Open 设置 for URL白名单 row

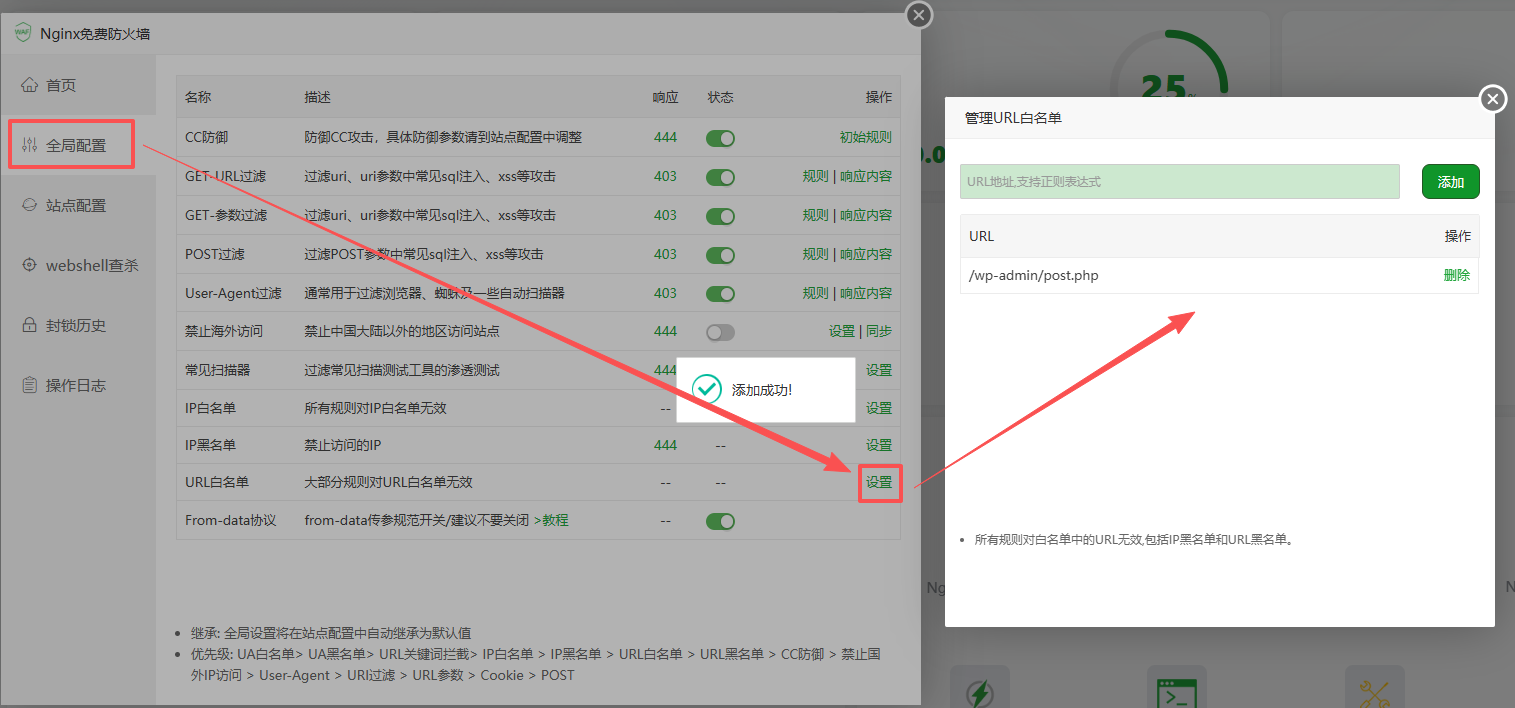(x=879, y=482)
